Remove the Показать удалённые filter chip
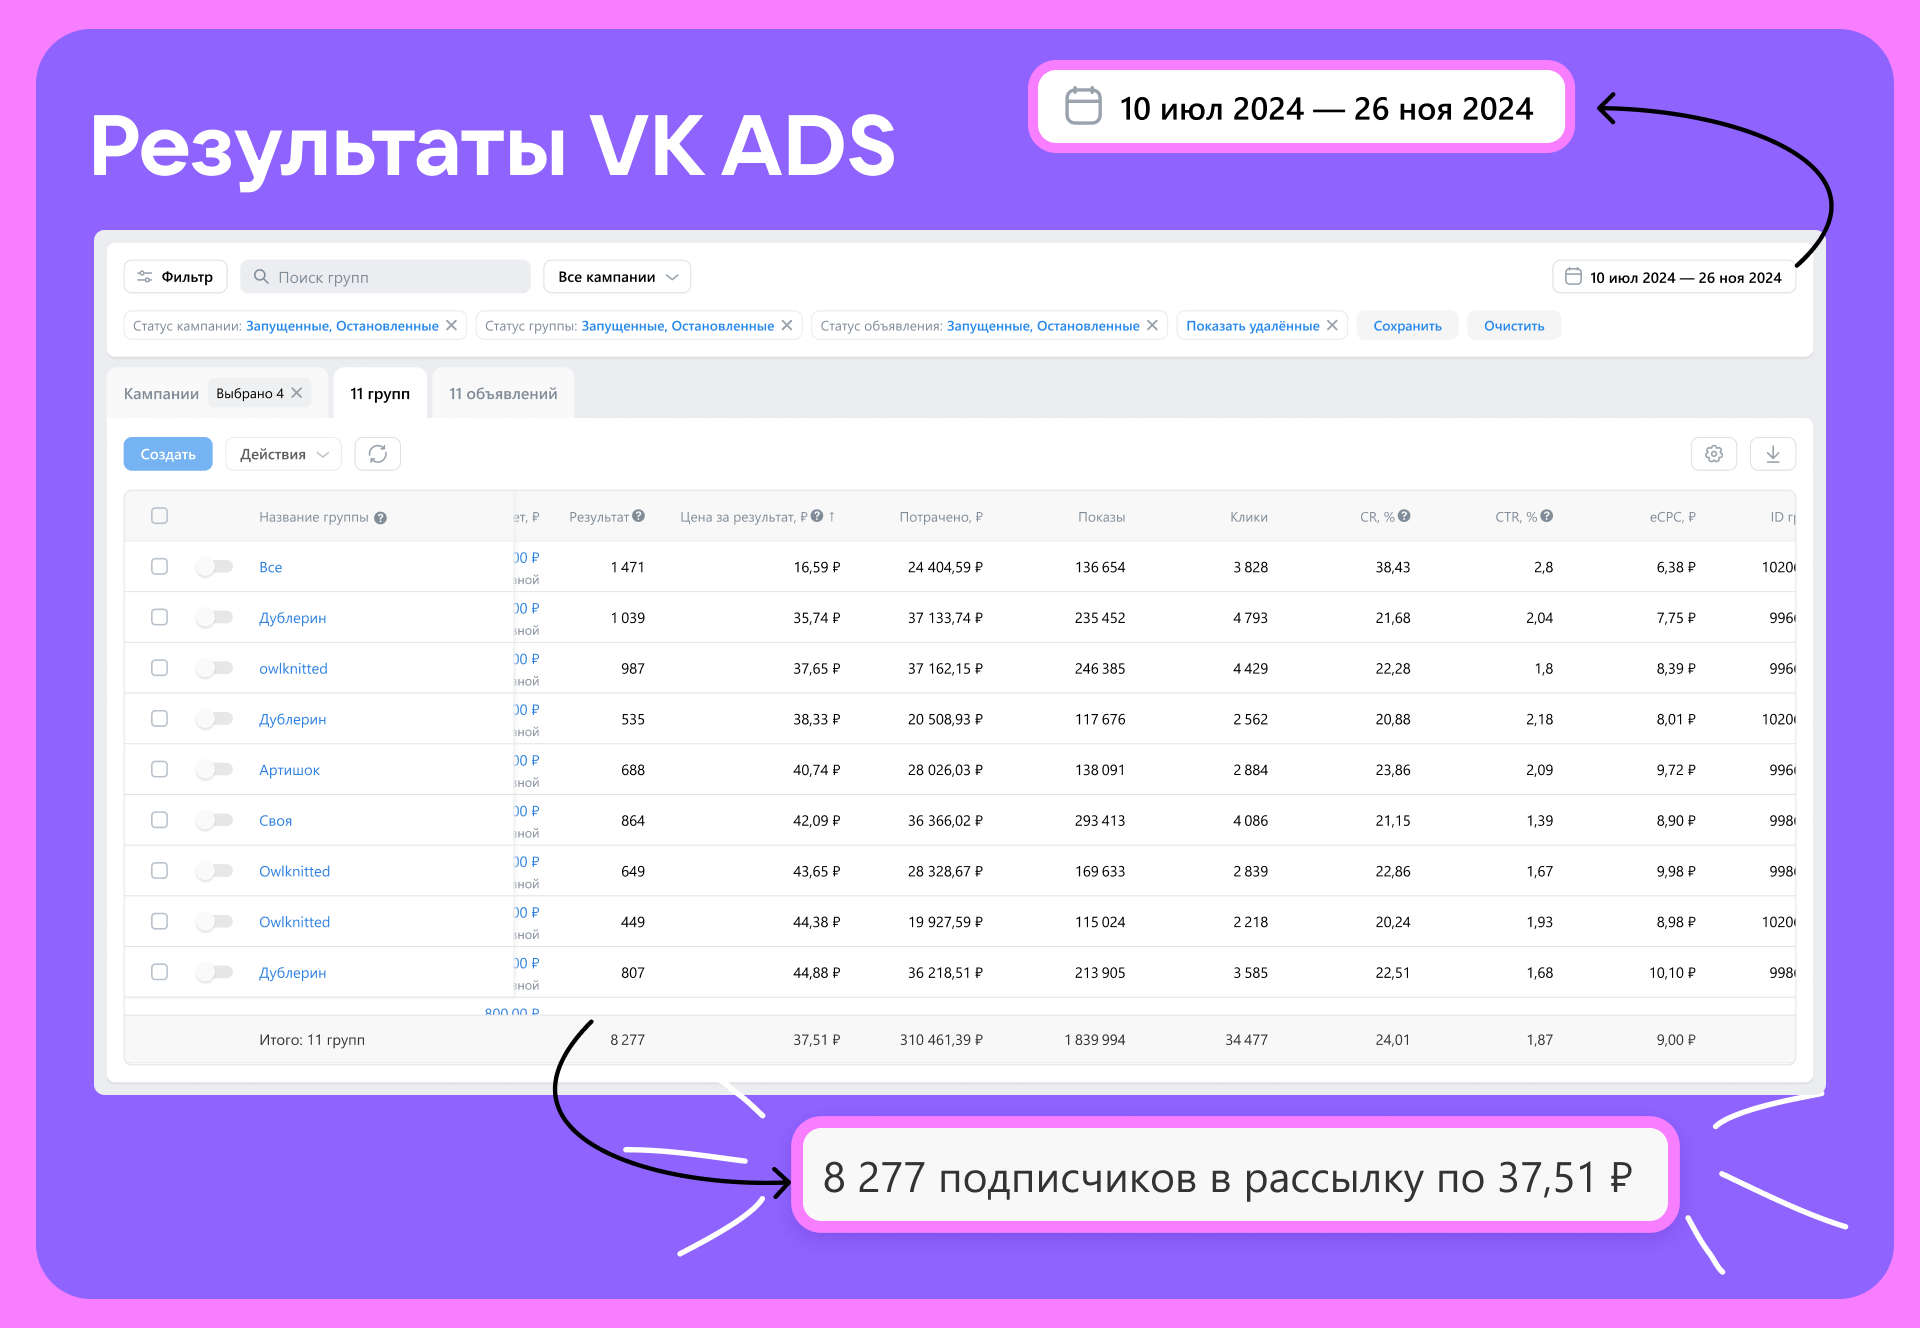Image resolution: width=1920 pixels, height=1328 pixels. tap(1332, 326)
